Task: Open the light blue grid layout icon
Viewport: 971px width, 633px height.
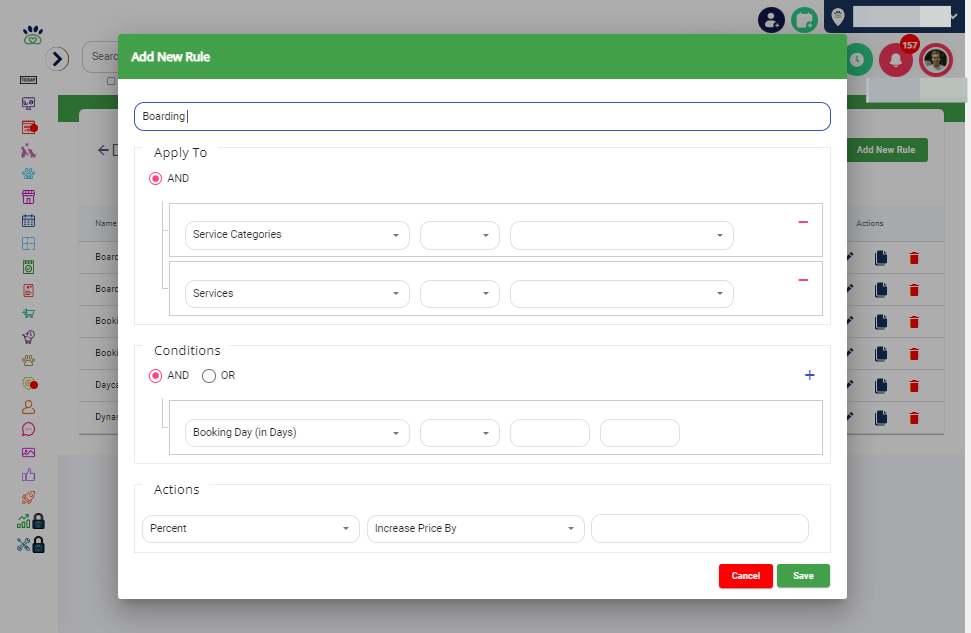Action: coord(28,243)
